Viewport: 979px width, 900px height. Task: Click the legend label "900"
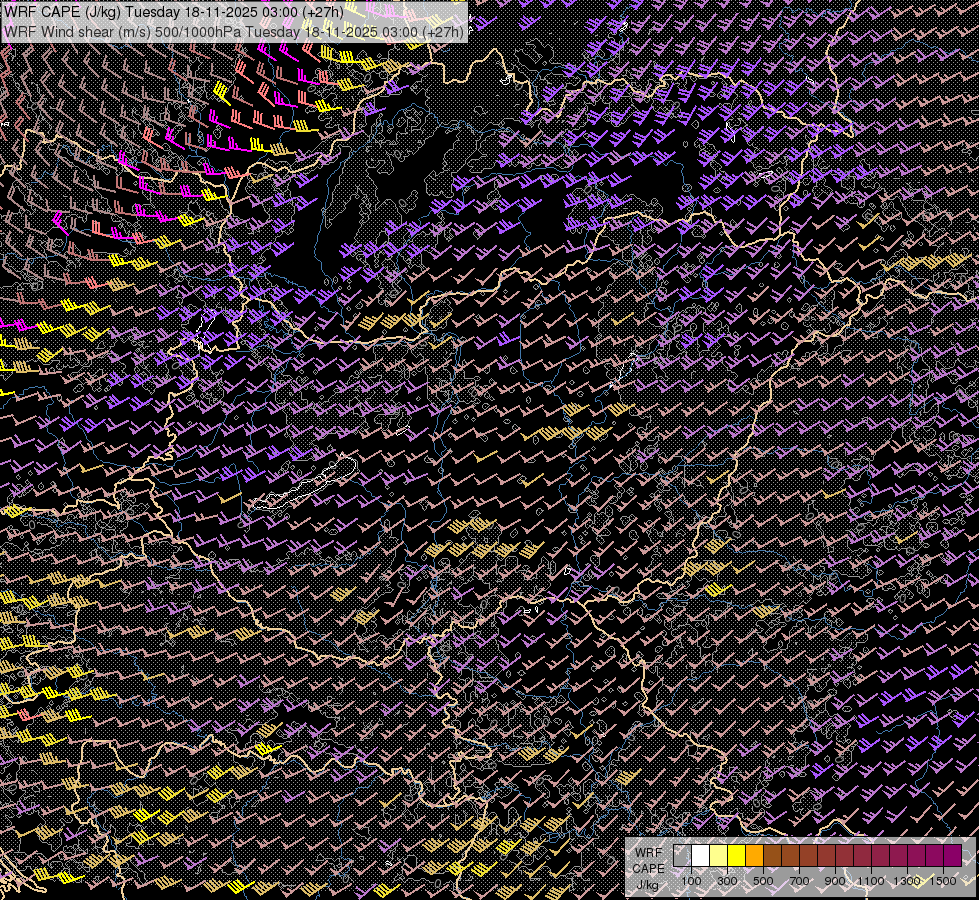click(x=835, y=881)
